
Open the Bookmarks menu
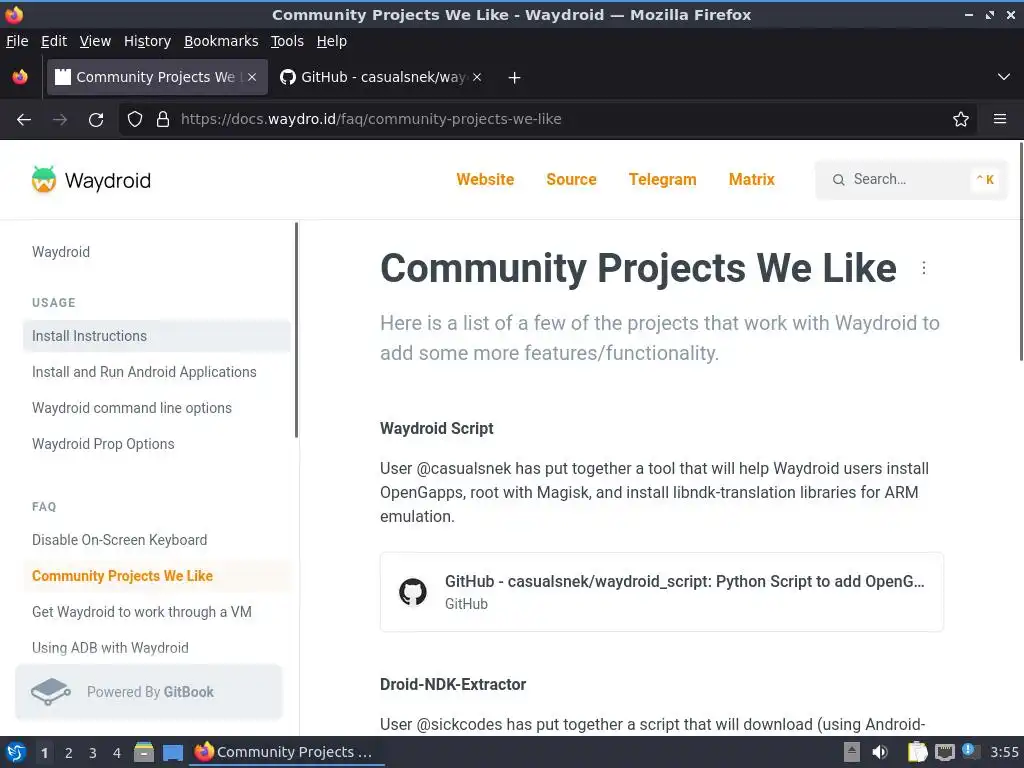[221, 41]
